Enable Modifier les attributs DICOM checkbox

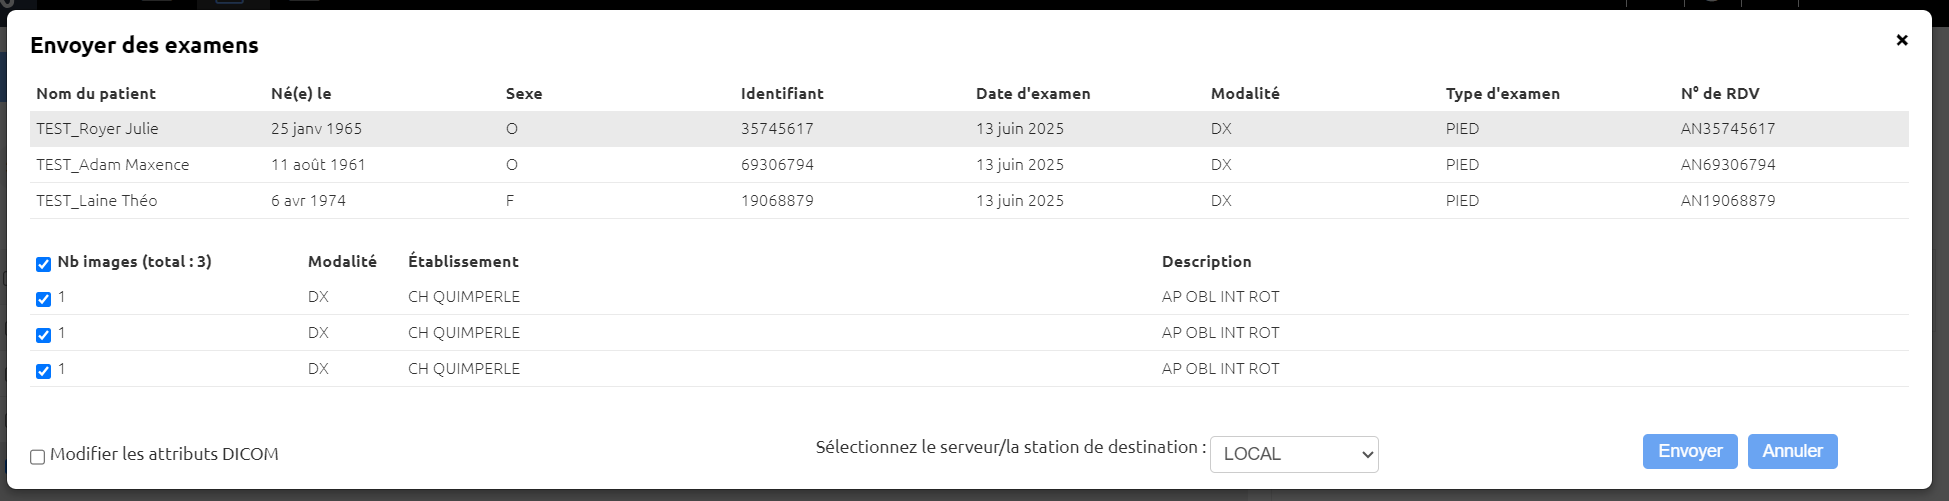(x=37, y=457)
